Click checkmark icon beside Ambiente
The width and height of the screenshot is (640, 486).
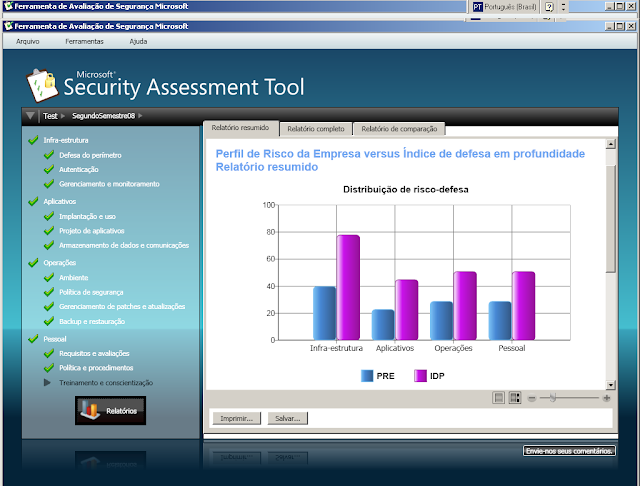(x=49, y=277)
